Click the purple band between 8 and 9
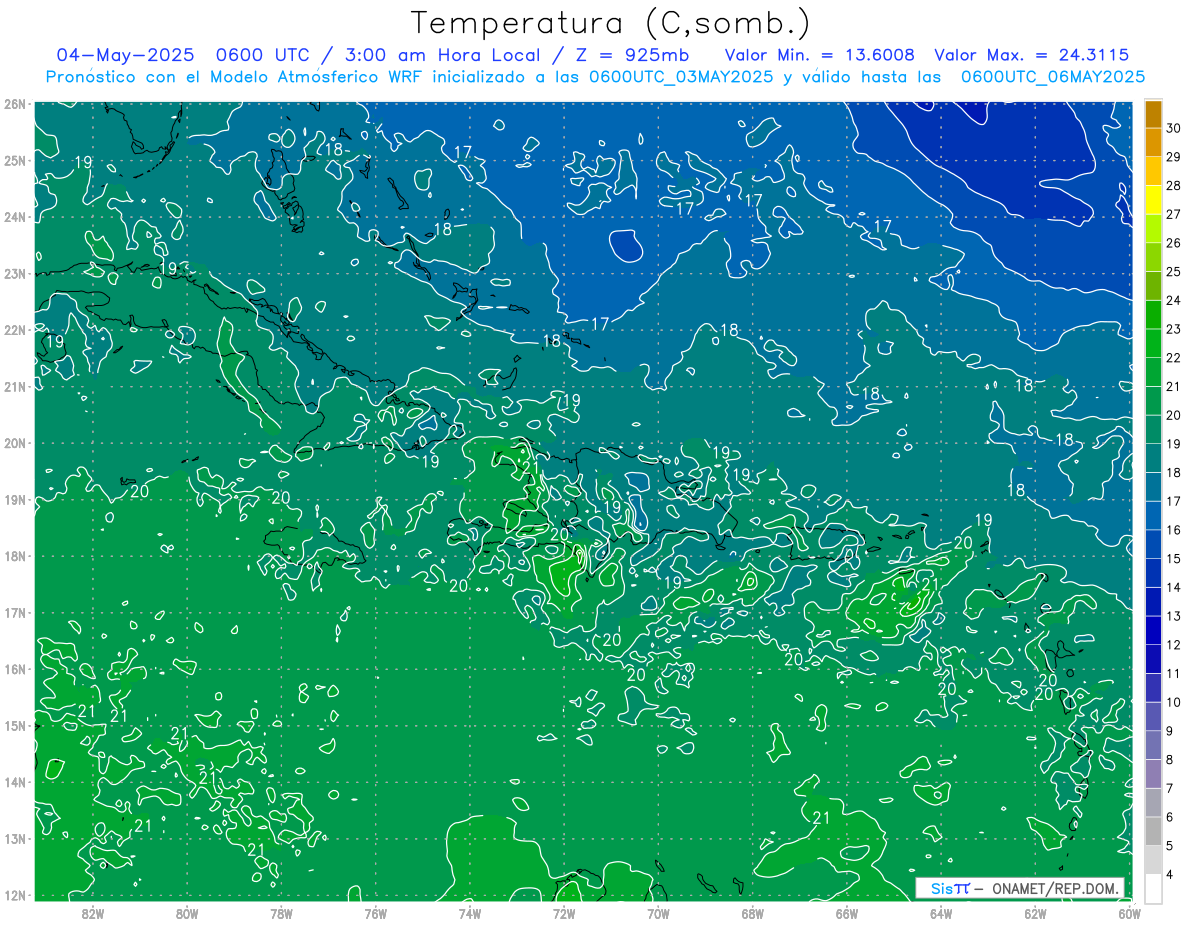1200x927 pixels. pos(1153,746)
